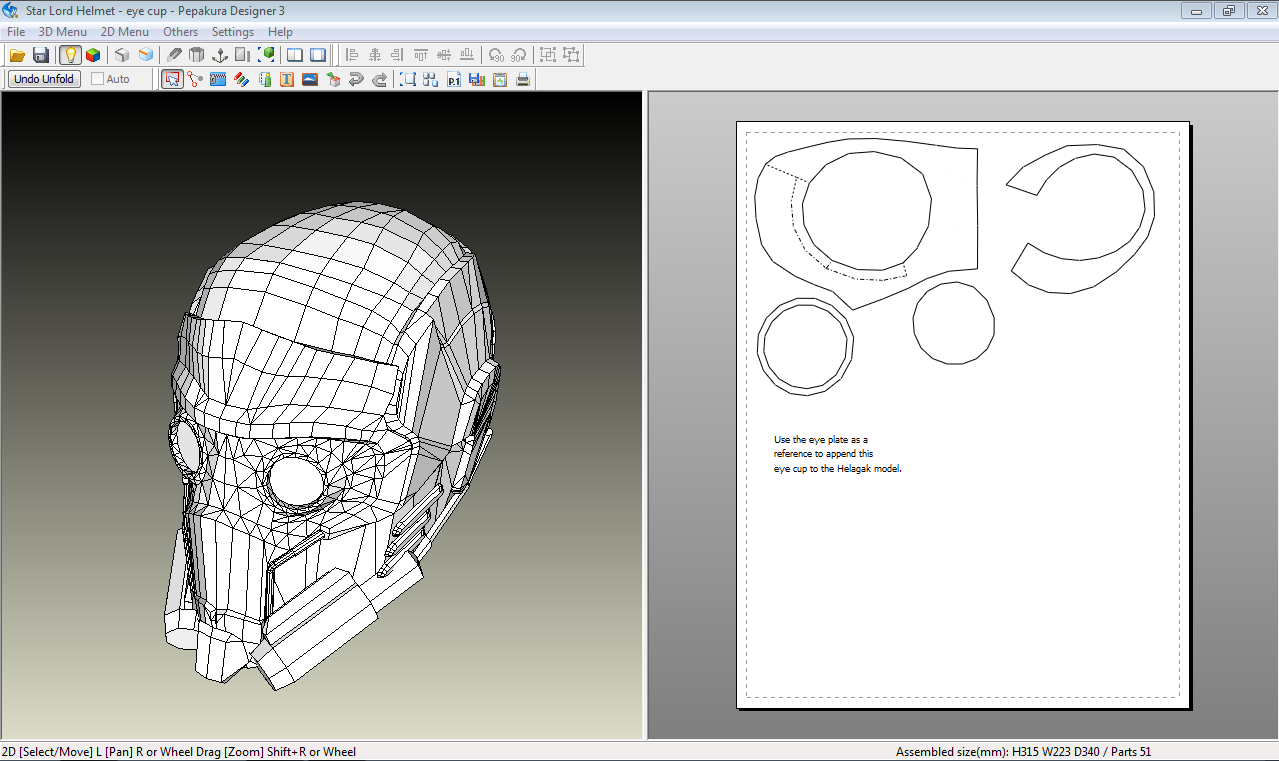The width and height of the screenshot is (1279, 761).
Task: Click the align bottom icon
Action: (466, 55)
